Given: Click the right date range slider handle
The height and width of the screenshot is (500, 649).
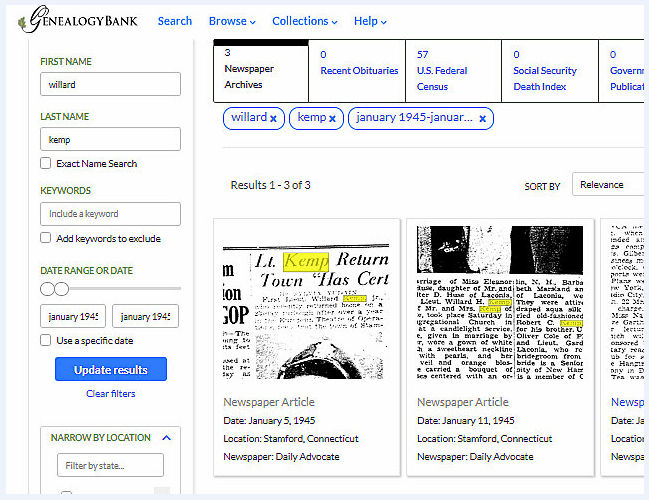Looking at the screenshot, I should point(62,289).
